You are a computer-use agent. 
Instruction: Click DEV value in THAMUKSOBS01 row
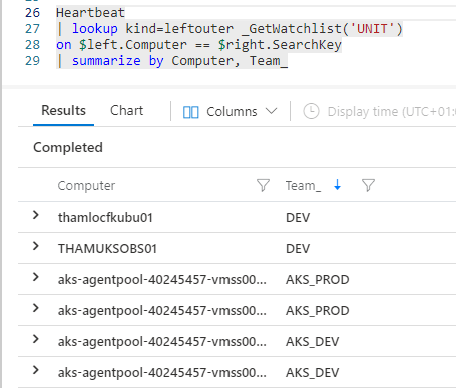(x=298, y=249)
